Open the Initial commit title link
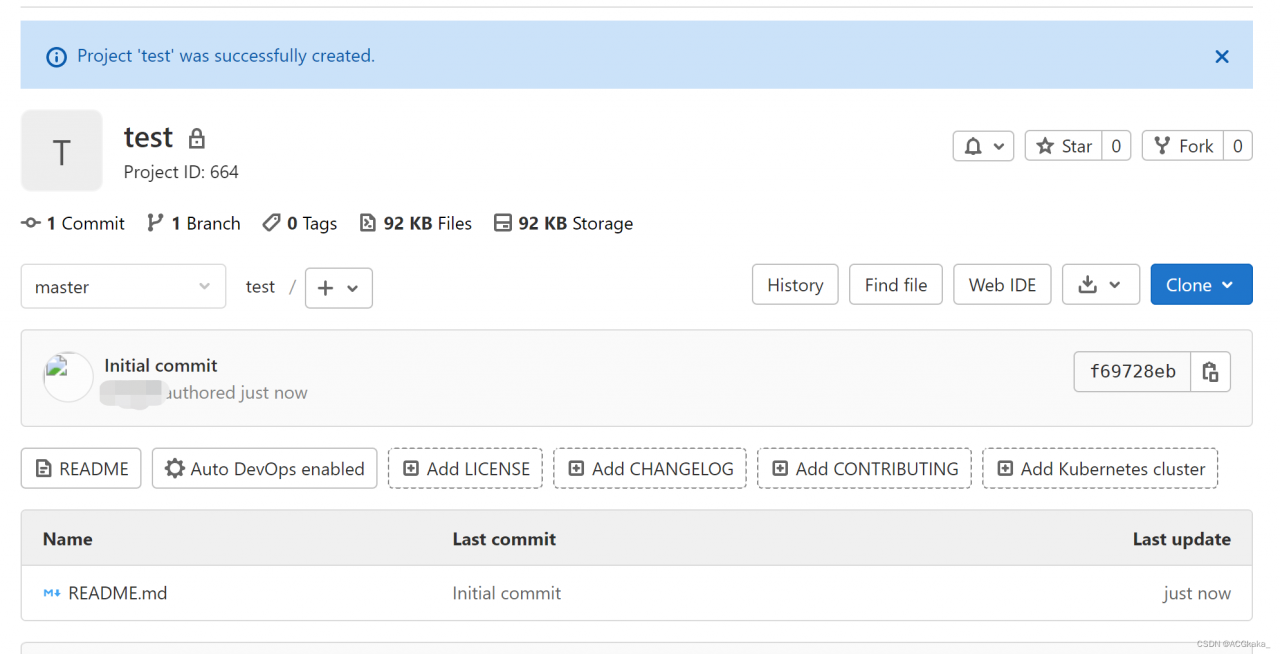The width and height of the screenshot is (1280, 654). coord(161,366)
